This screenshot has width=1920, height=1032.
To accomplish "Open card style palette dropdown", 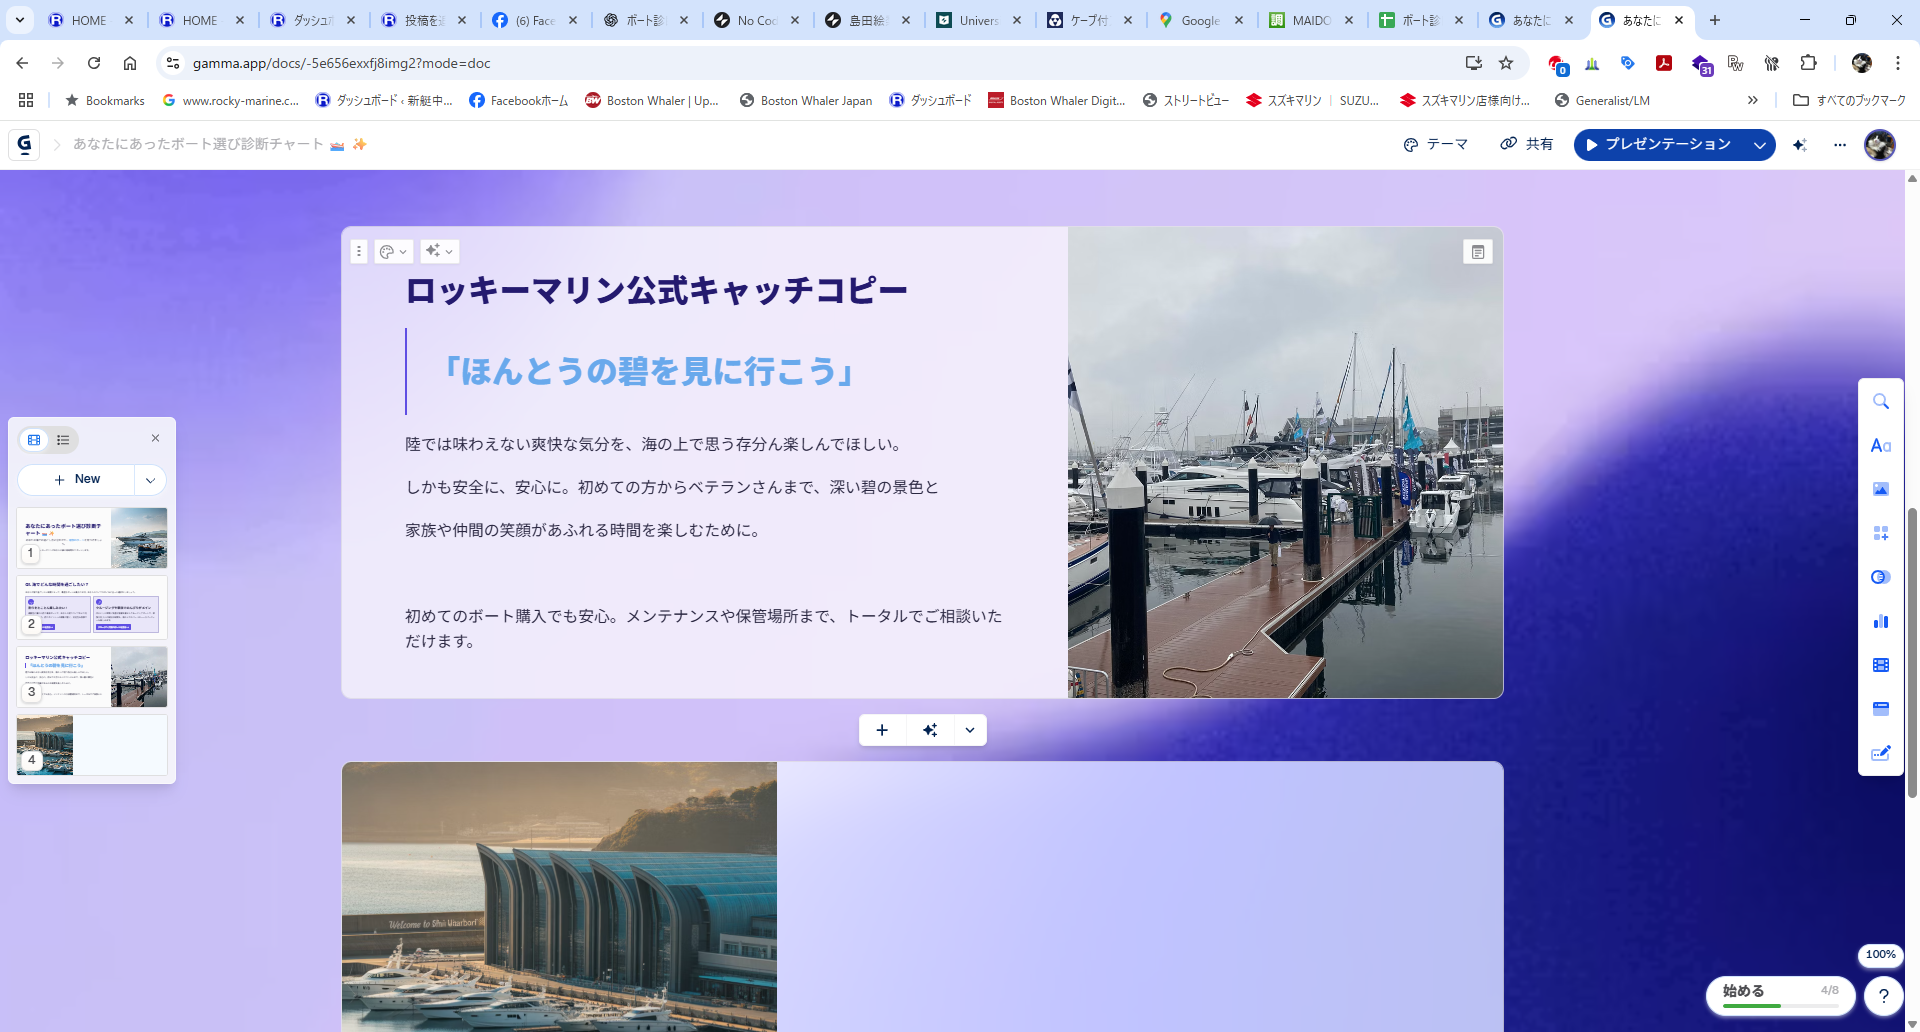I will click(393, 251).
